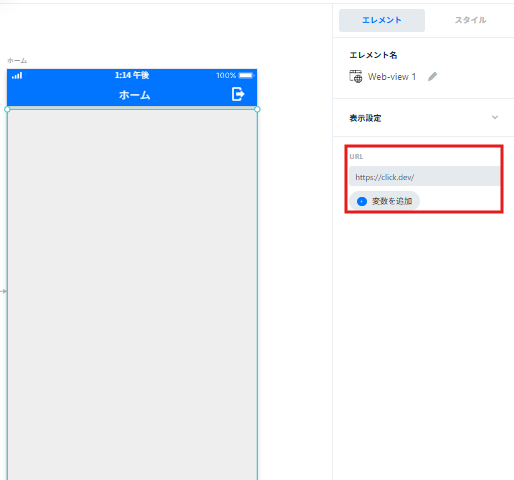Click the small arrow at the canvas left edge
This screenshot has height=480, width=514.
coord(3,291)
